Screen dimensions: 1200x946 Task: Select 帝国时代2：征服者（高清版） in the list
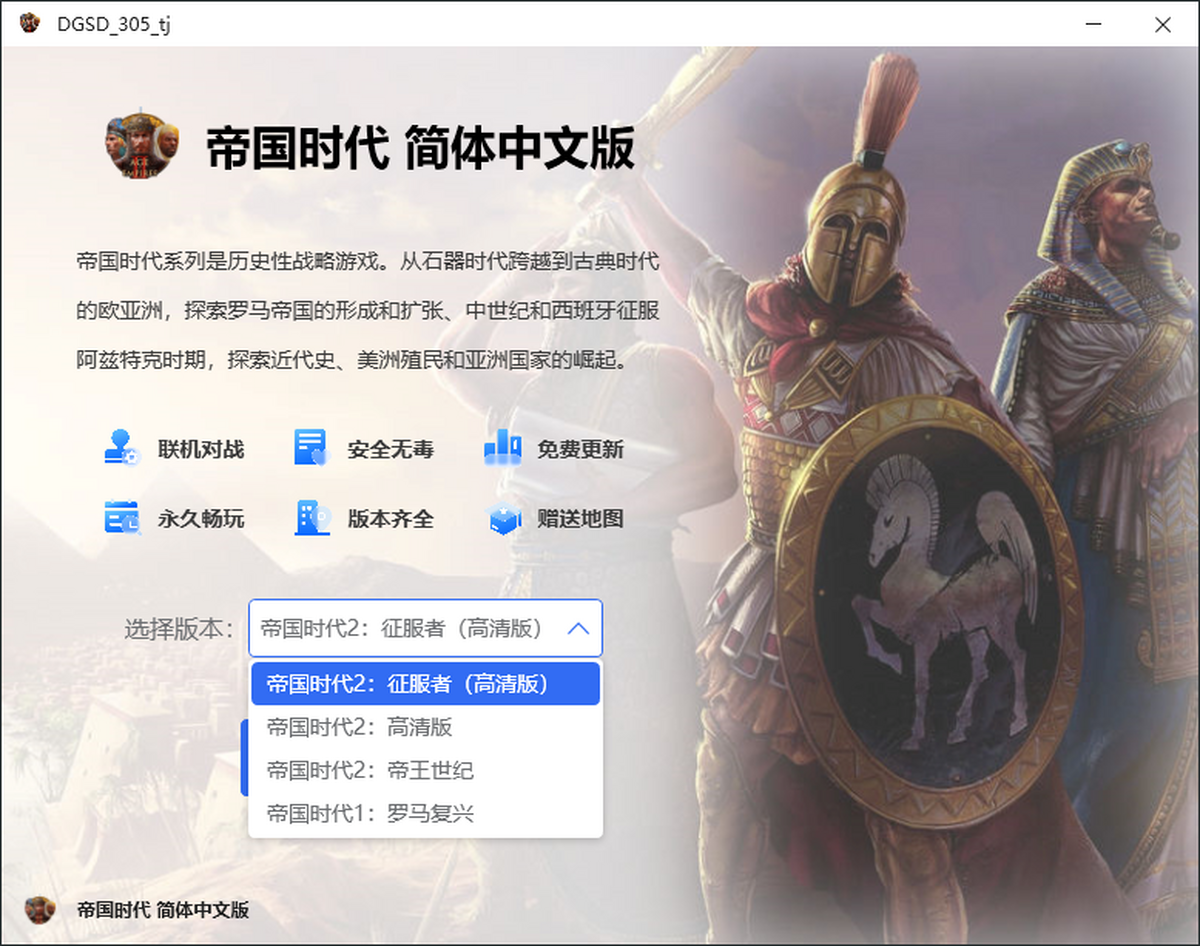[x=425, y=683]
